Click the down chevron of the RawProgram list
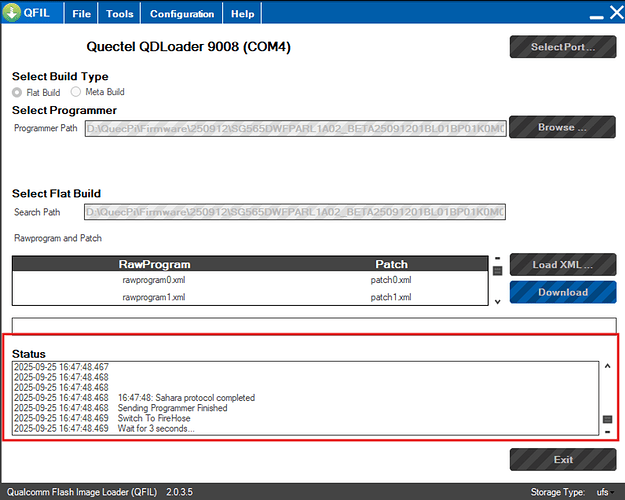 pos(497,302)
